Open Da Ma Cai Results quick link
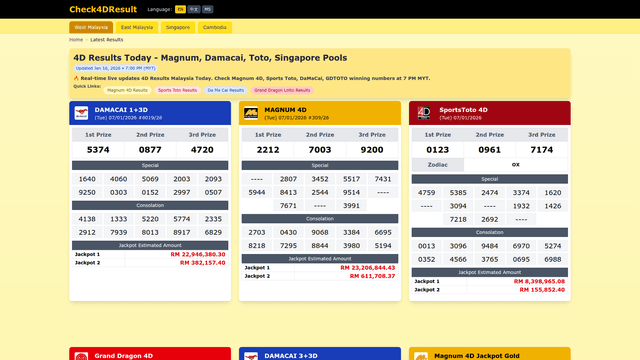Screen dimensions: 640x360 (226, 90)
